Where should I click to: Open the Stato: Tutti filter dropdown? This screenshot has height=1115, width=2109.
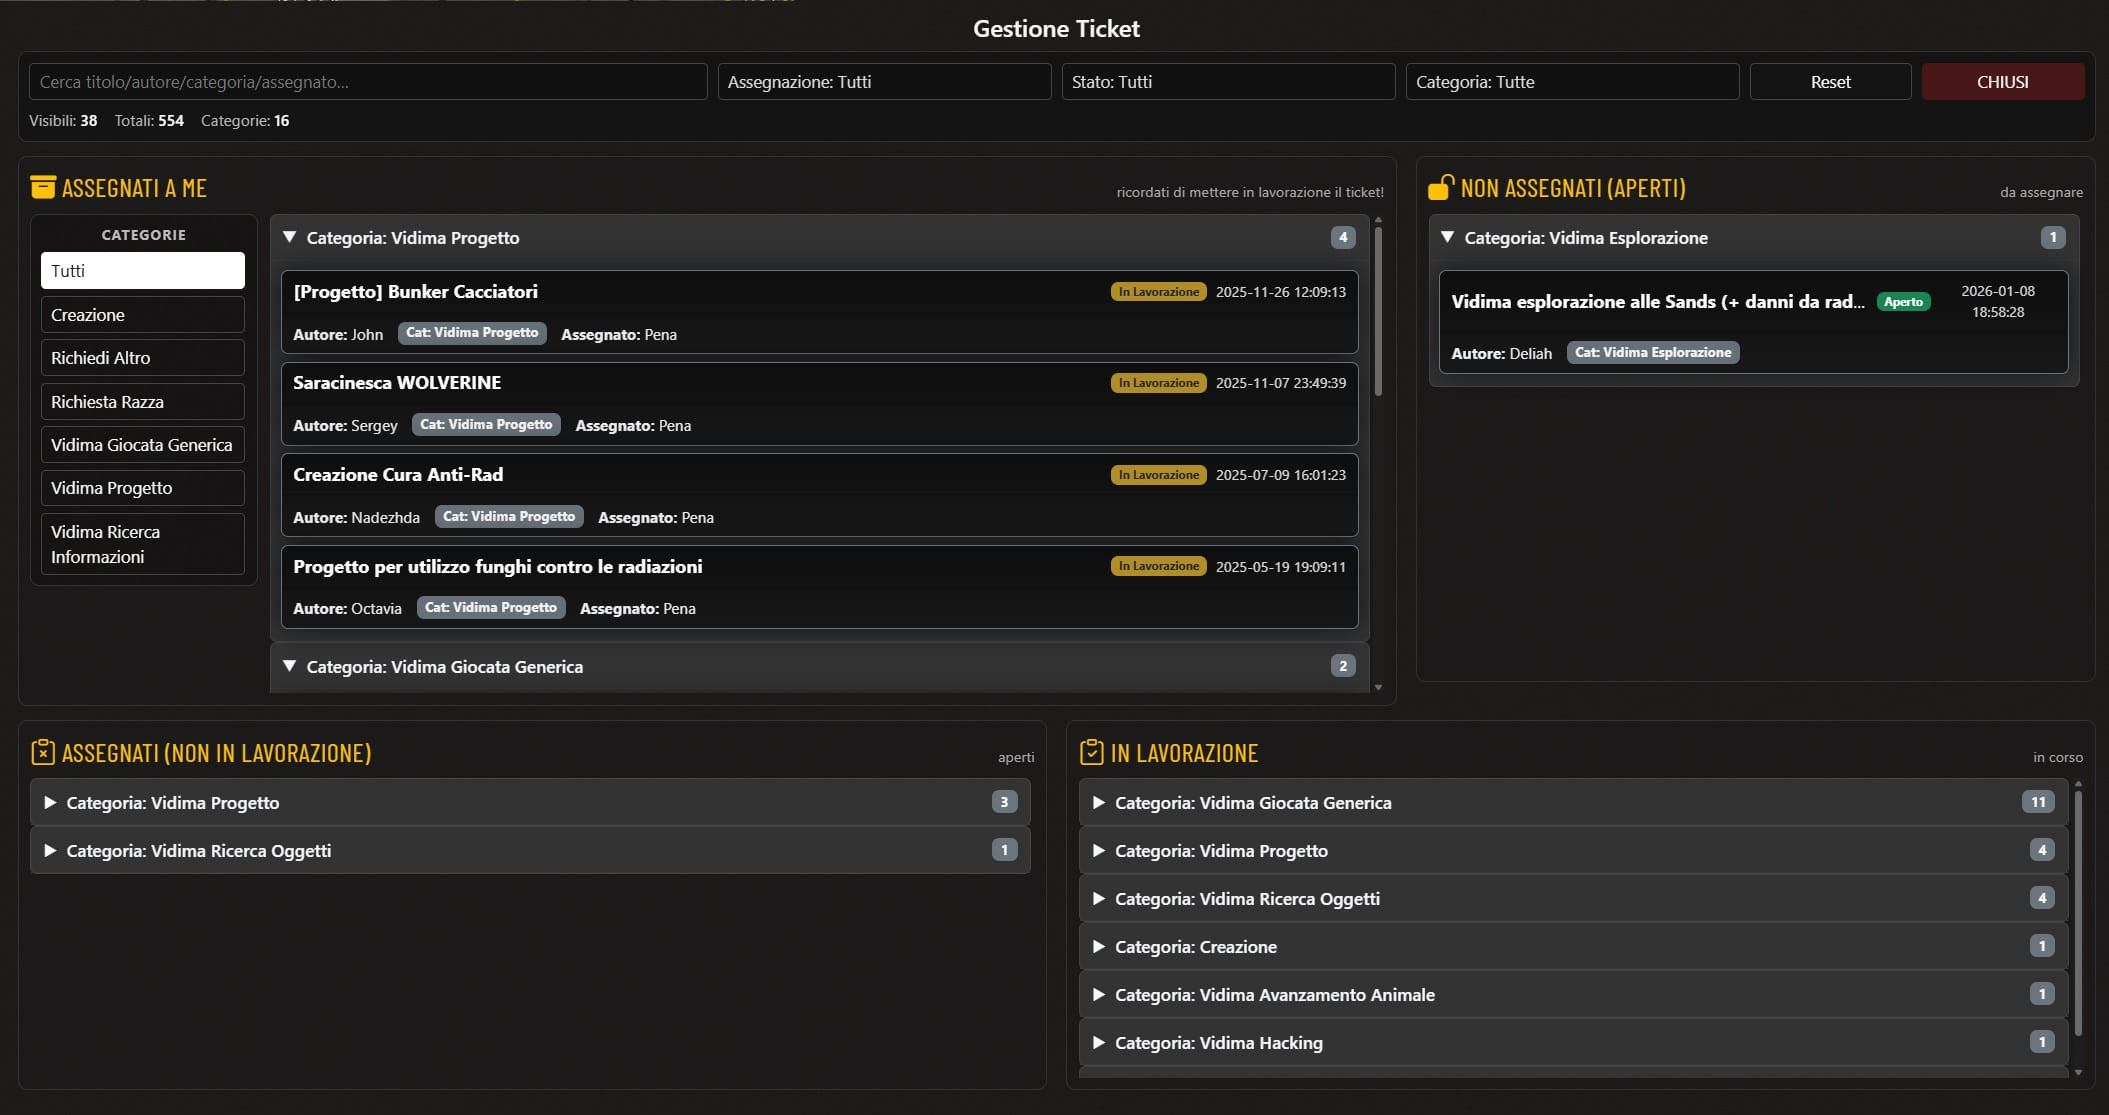pyautogui.click(x=1228, y=82)
